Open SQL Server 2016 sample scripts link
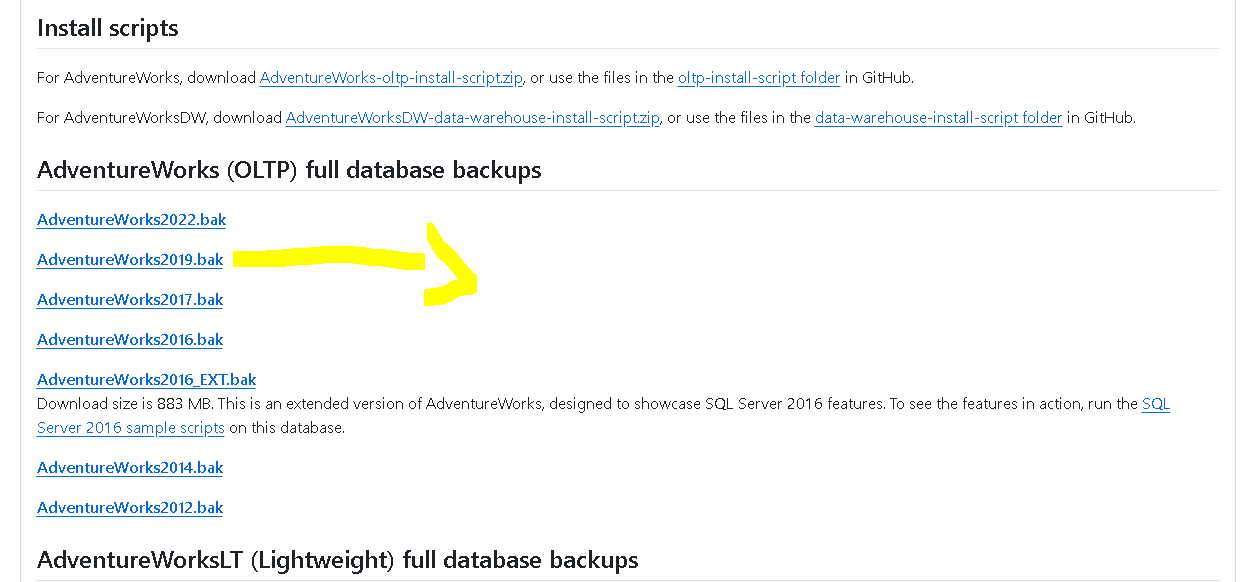Screen dimensions: 1254x582 coord(130,427)
